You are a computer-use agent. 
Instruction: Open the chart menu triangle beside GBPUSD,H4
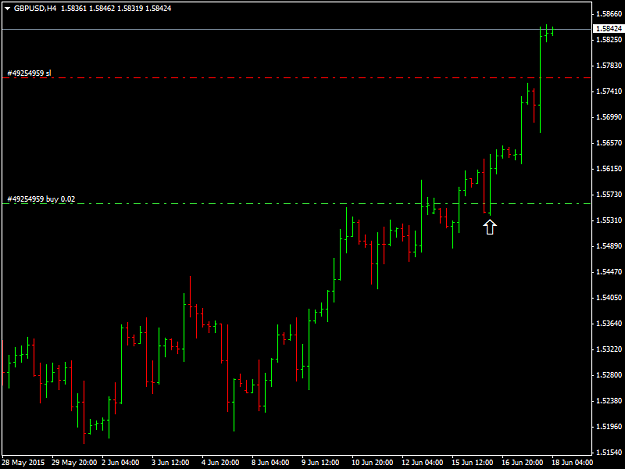(x=7, y=8)
